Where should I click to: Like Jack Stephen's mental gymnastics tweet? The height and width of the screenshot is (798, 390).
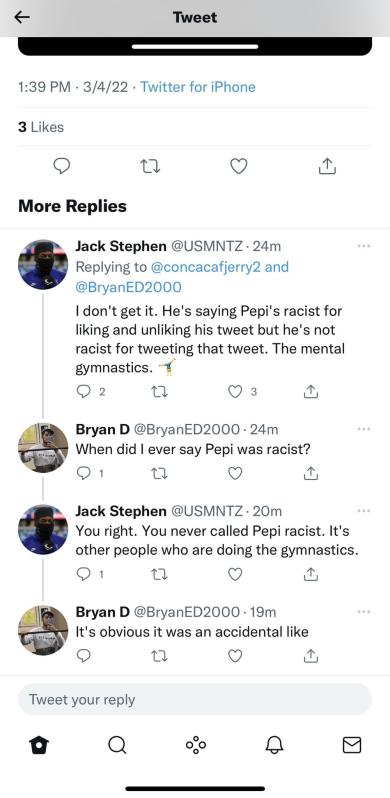click(234, 391)
